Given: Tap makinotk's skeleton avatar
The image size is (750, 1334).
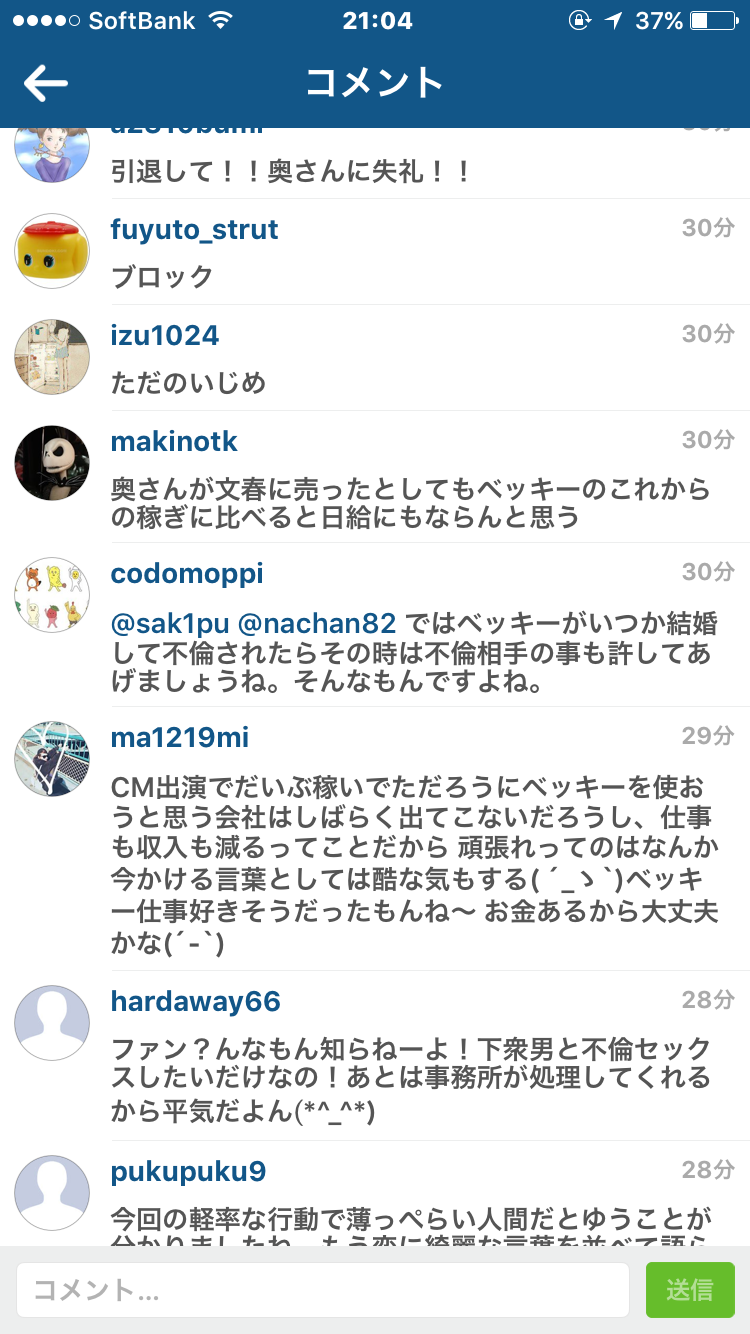Looking at the screenshot, I should coord(52,463).
